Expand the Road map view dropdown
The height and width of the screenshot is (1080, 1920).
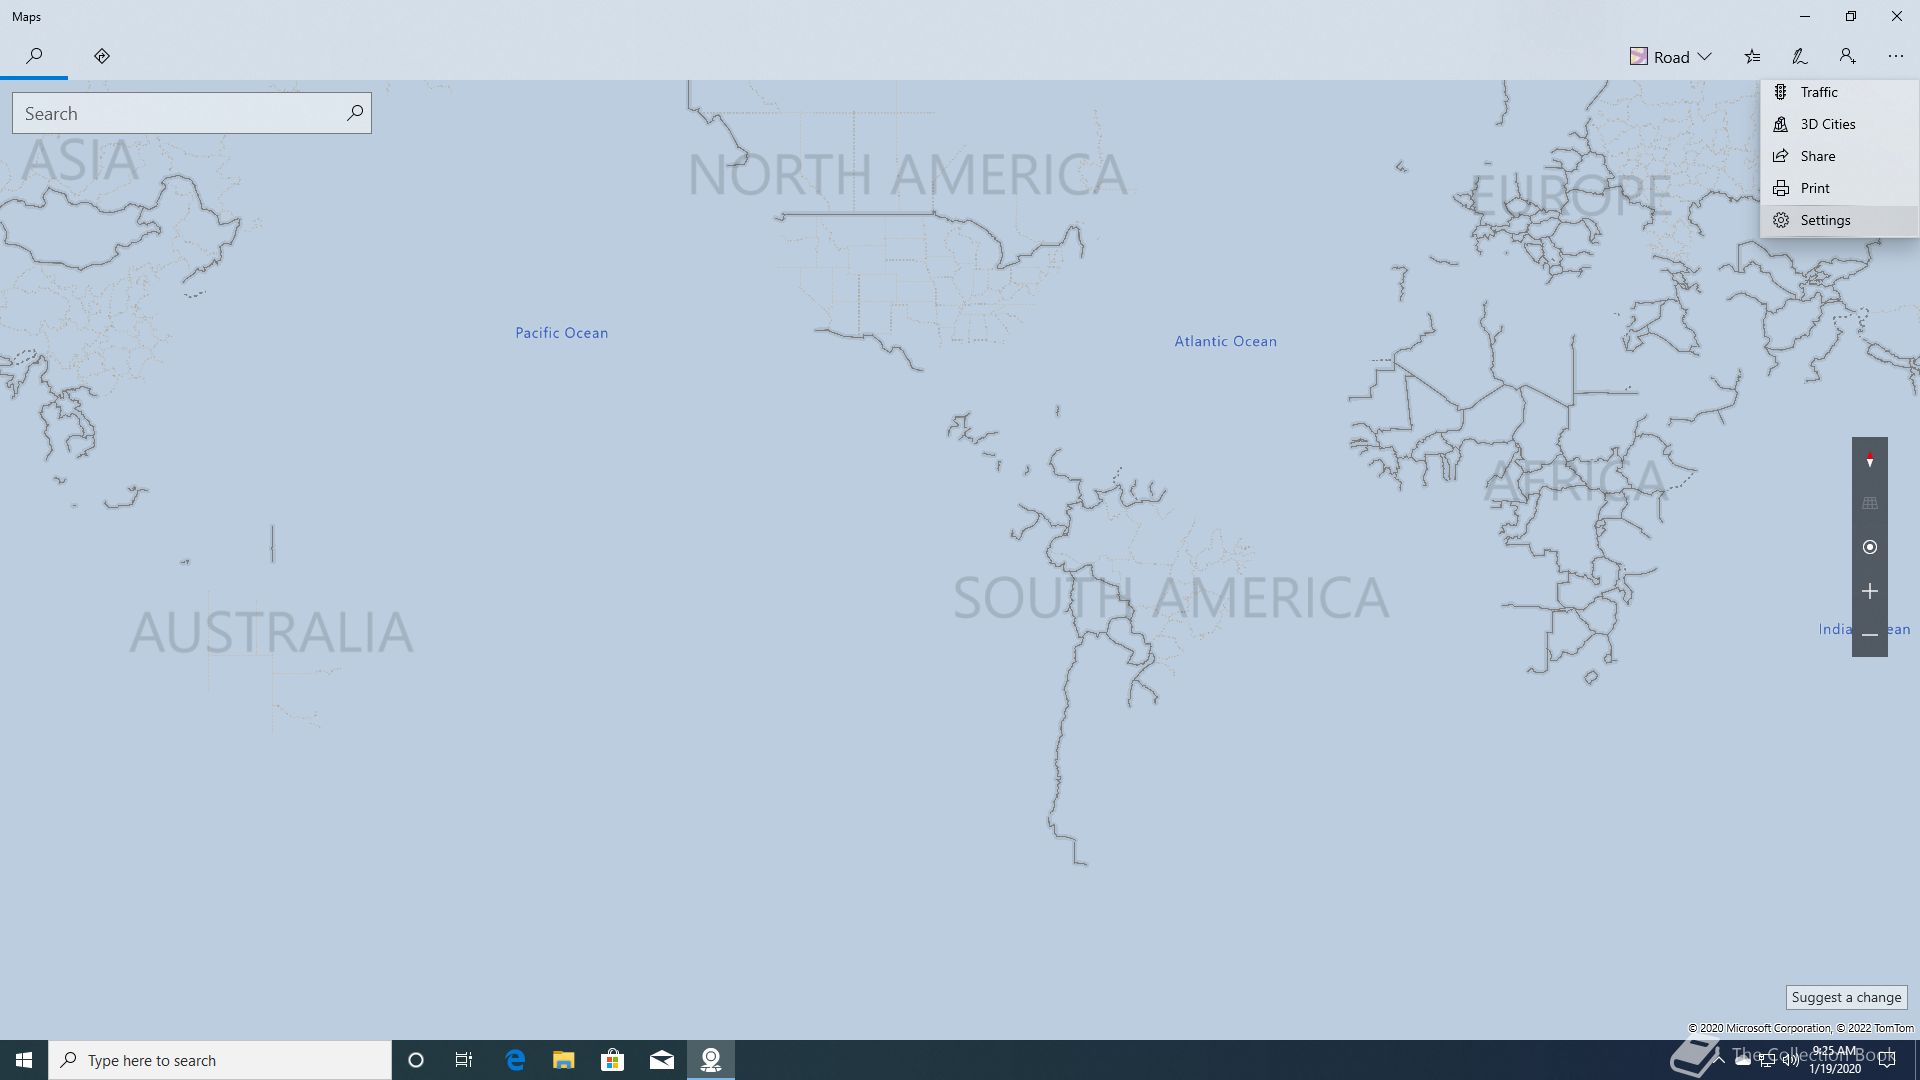(x=1671, y=57)
